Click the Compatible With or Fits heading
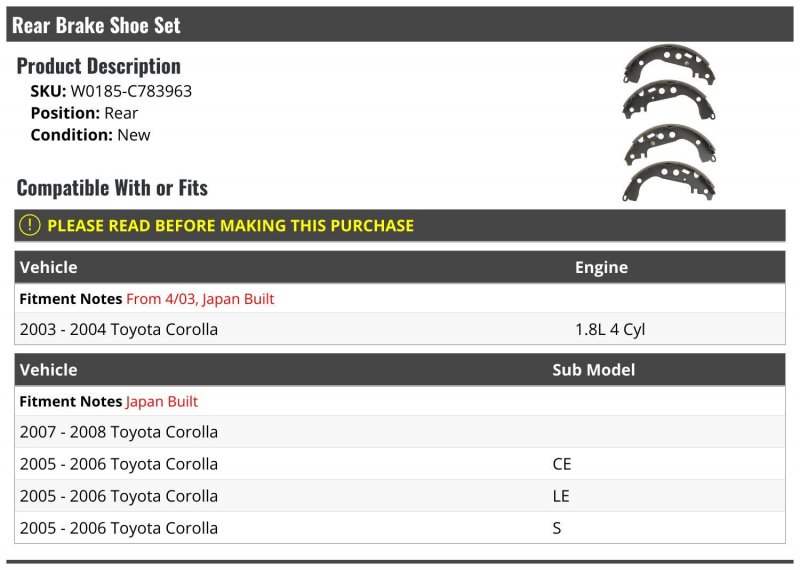 [x=112, y=188]
